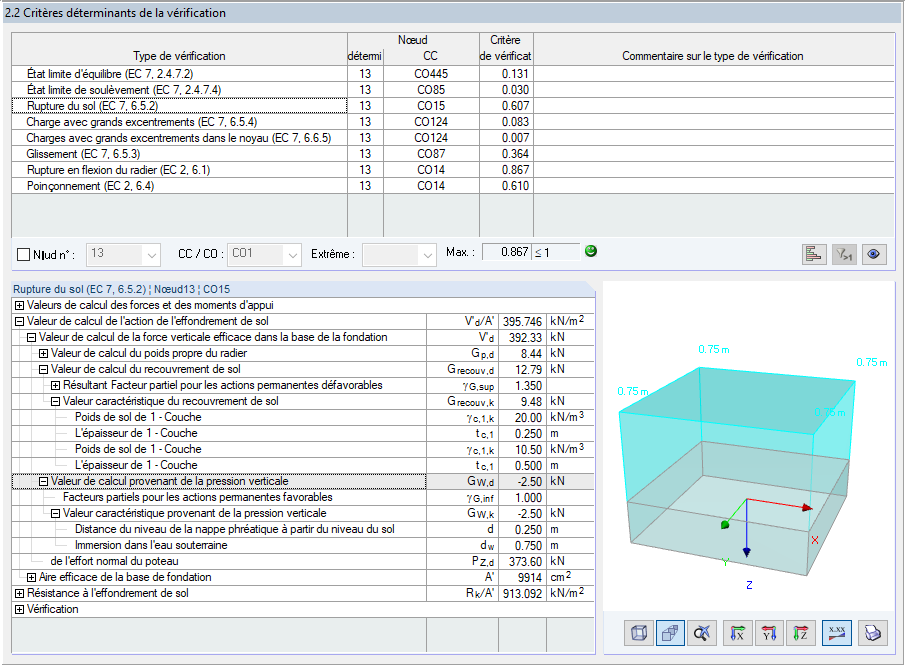Click the filter greater-than-1 icon
Image resolution: width=906 pixels, height=667 pixels.
844,254
